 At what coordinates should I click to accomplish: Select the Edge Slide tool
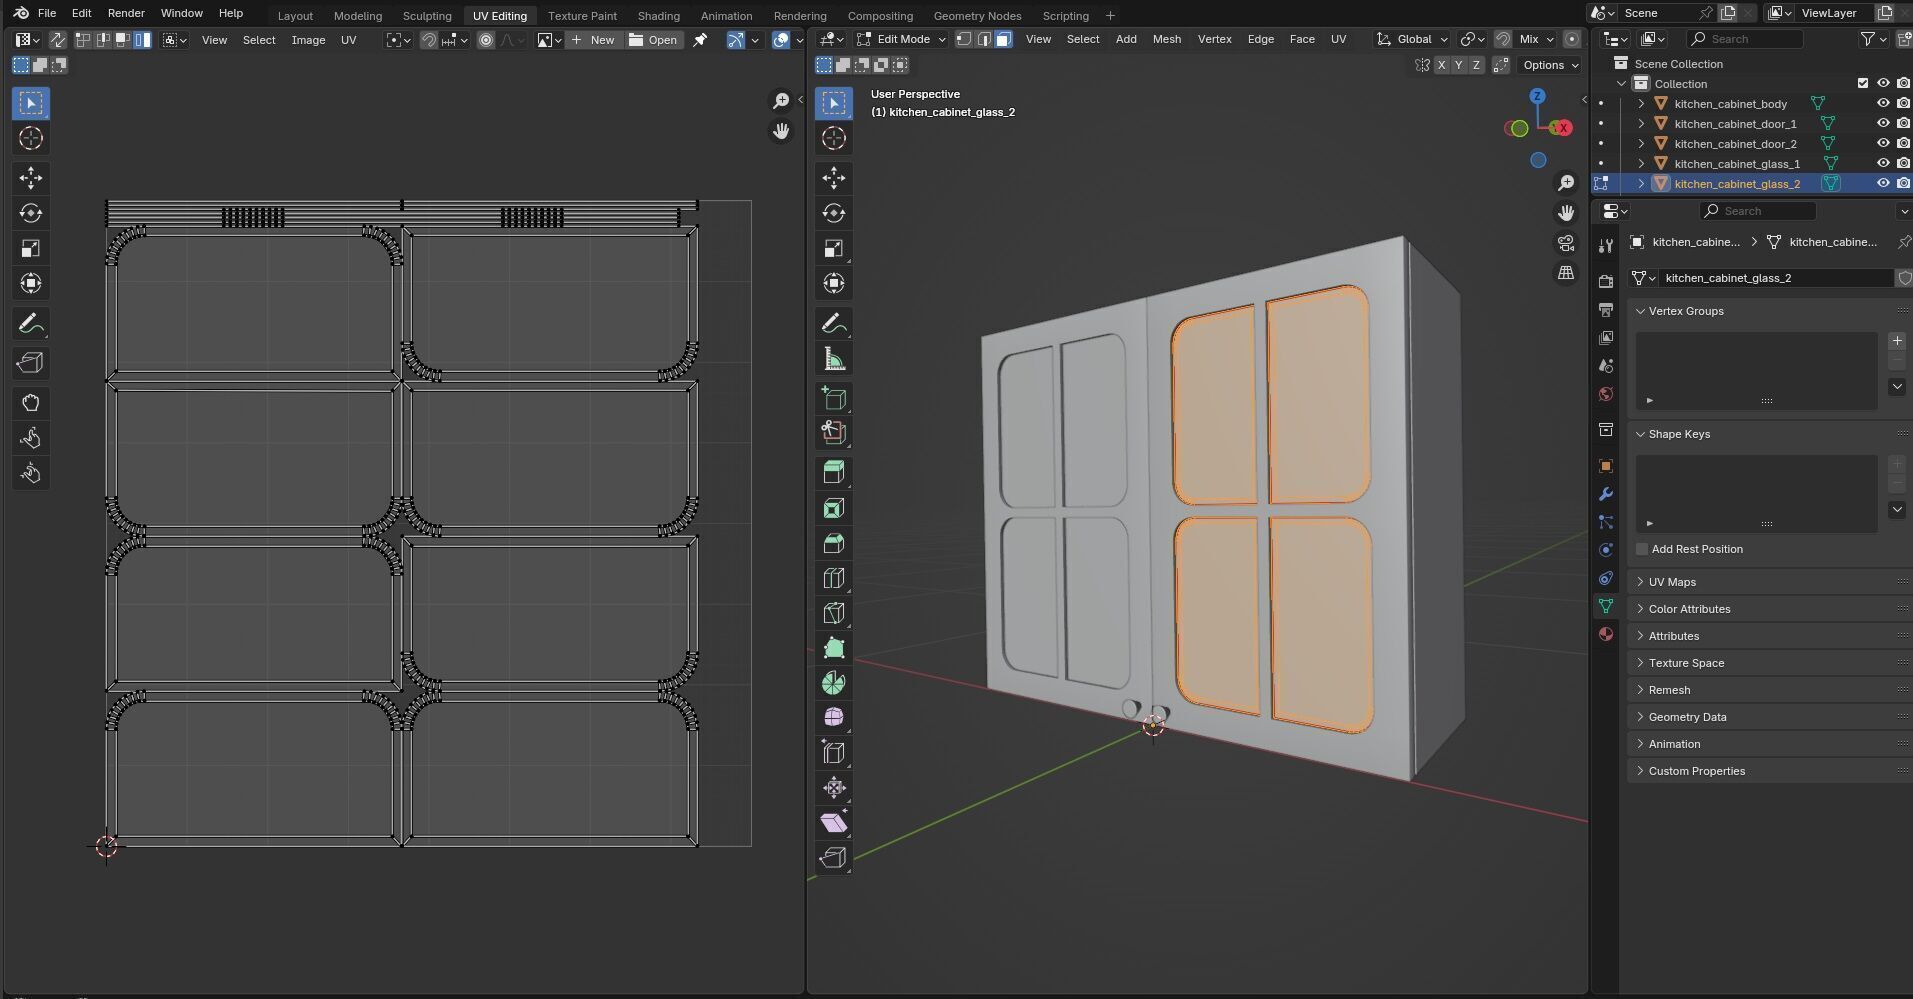pyautogui.click(x=834, y=753)
